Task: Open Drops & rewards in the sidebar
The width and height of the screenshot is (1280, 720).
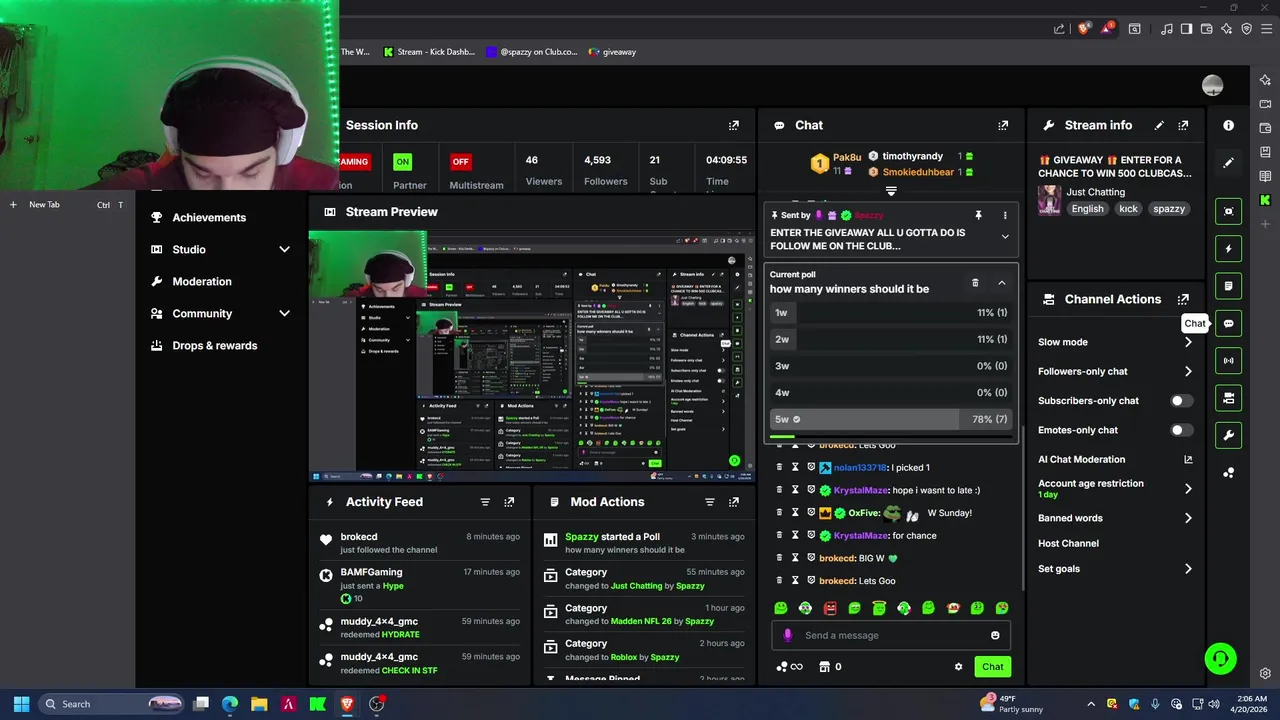Action: click(x=214, y=345)
